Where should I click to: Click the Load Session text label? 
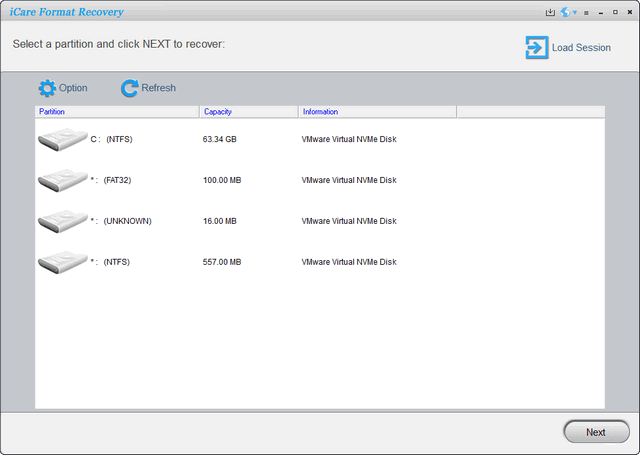581,48
